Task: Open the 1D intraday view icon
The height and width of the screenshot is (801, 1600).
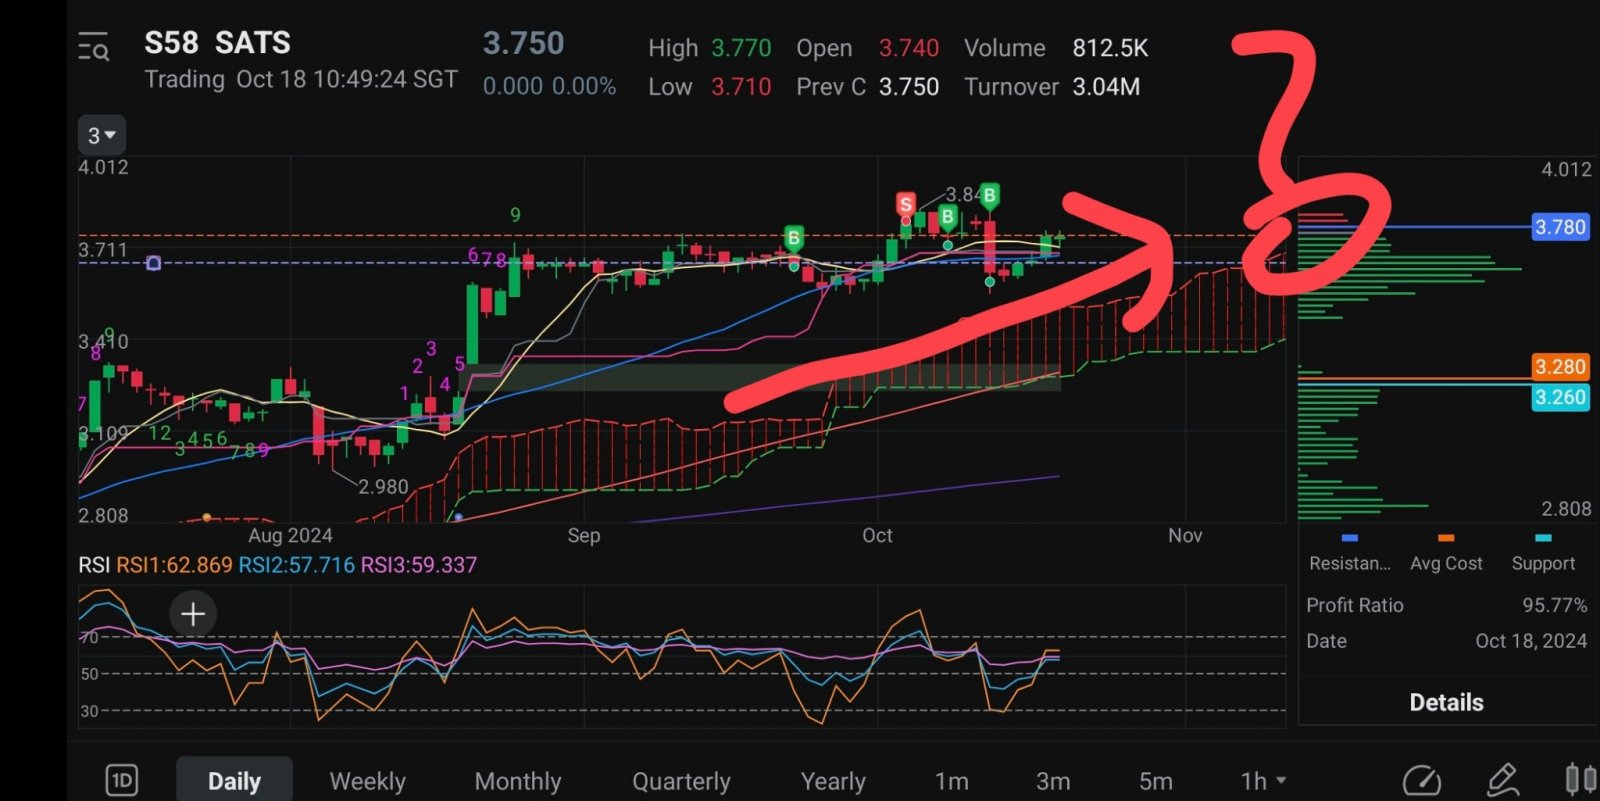Action: click(122, 780)
